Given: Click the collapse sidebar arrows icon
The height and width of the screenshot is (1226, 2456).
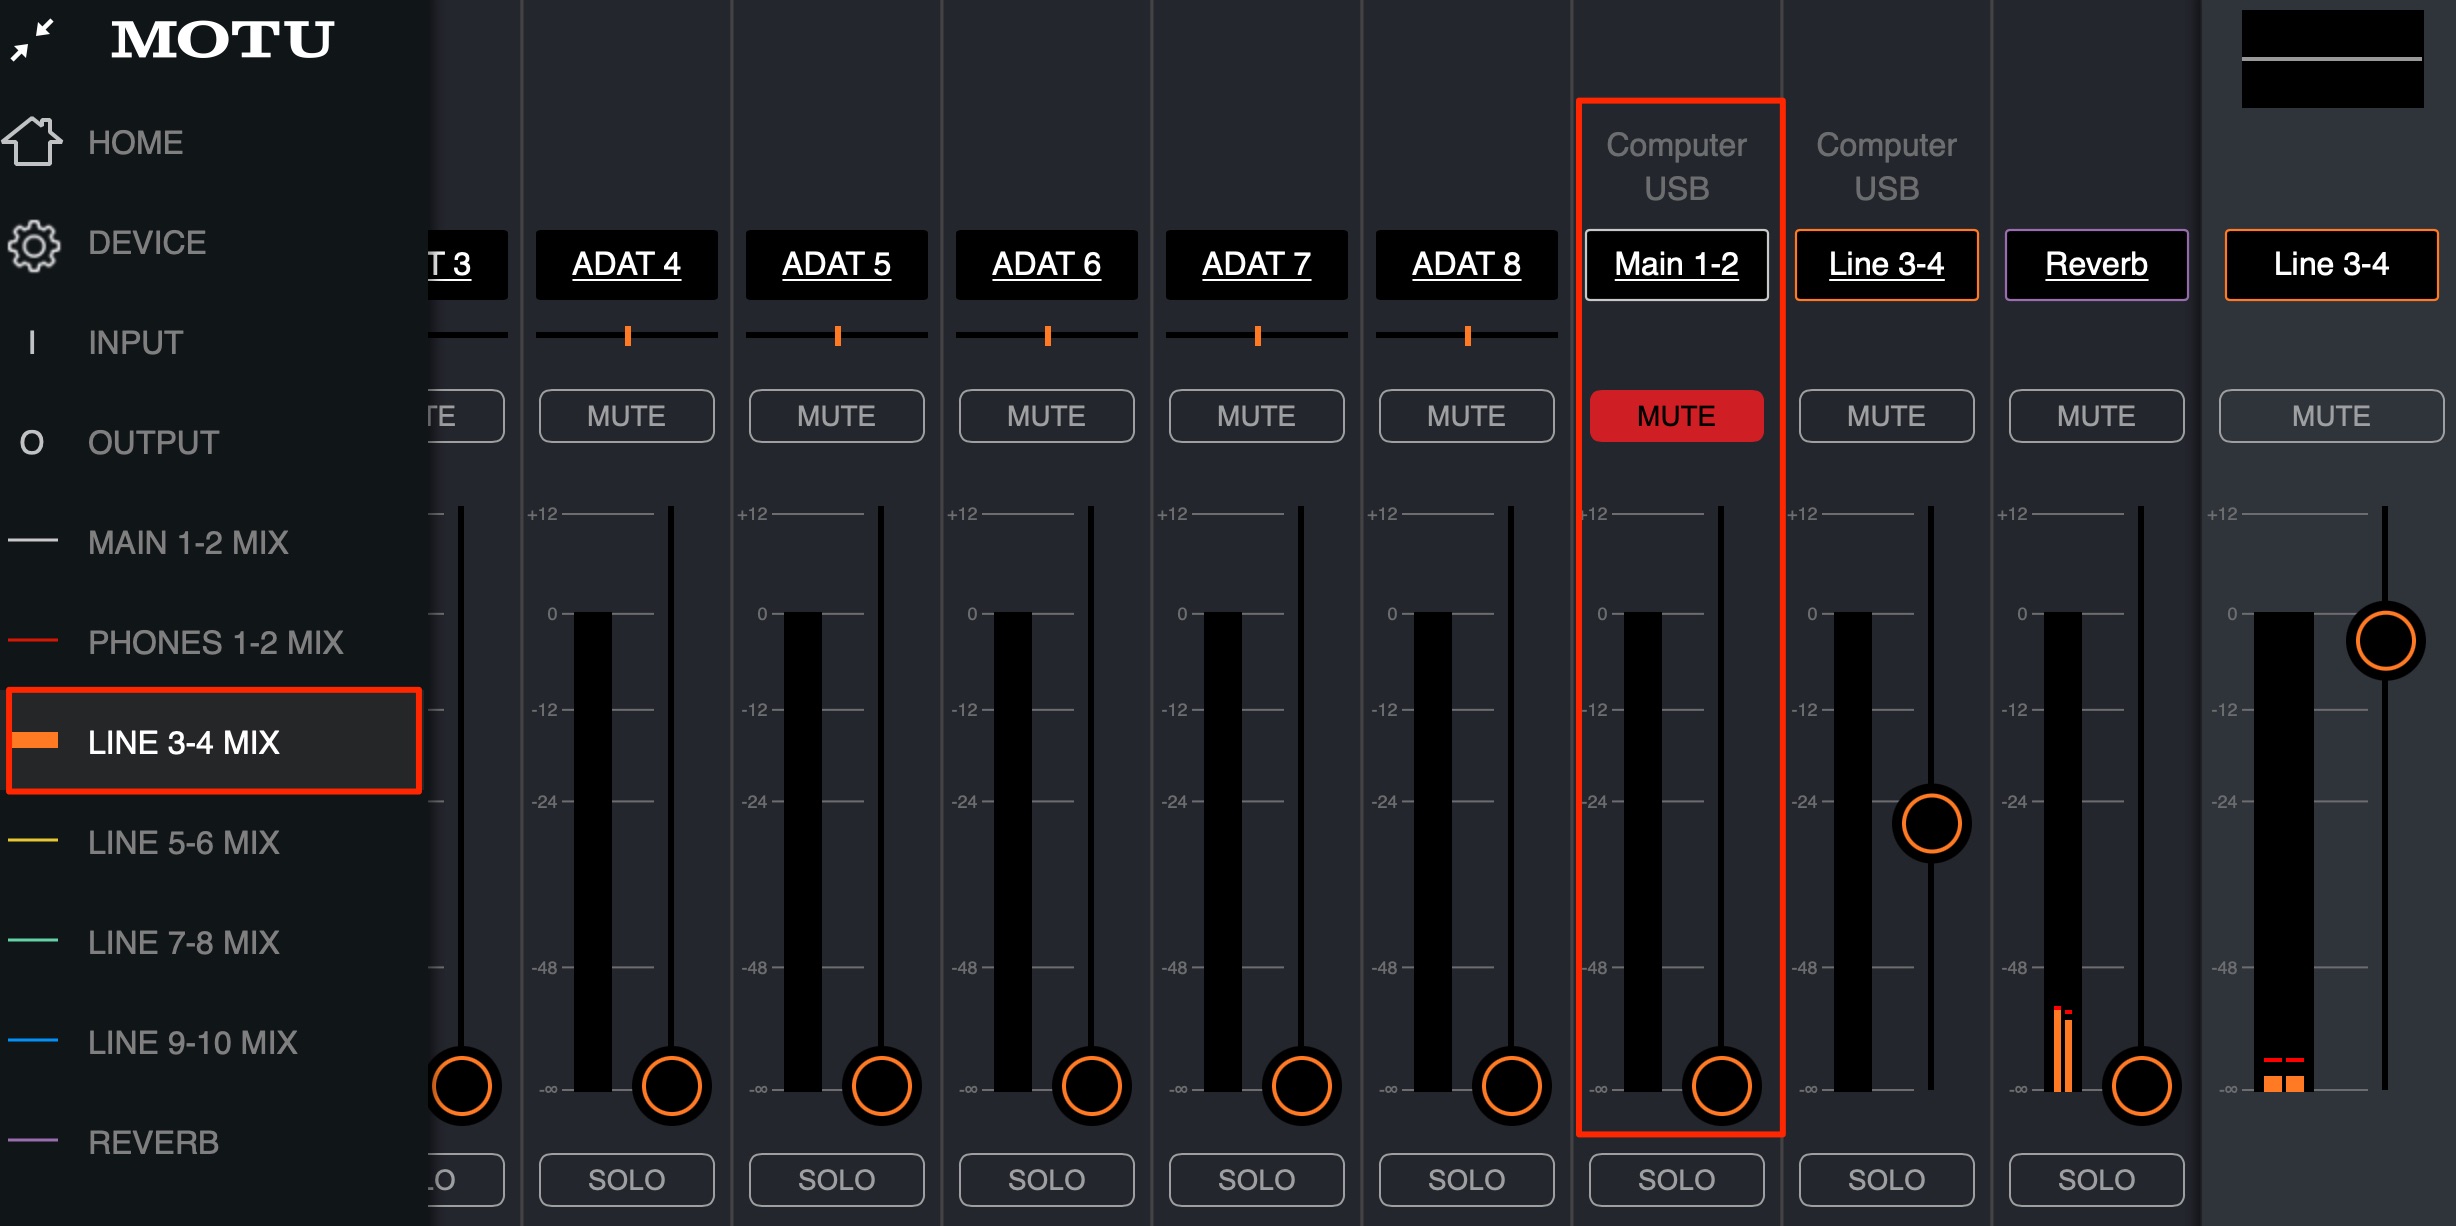Looking at the screenshot, I should click(x=32, y=40).
